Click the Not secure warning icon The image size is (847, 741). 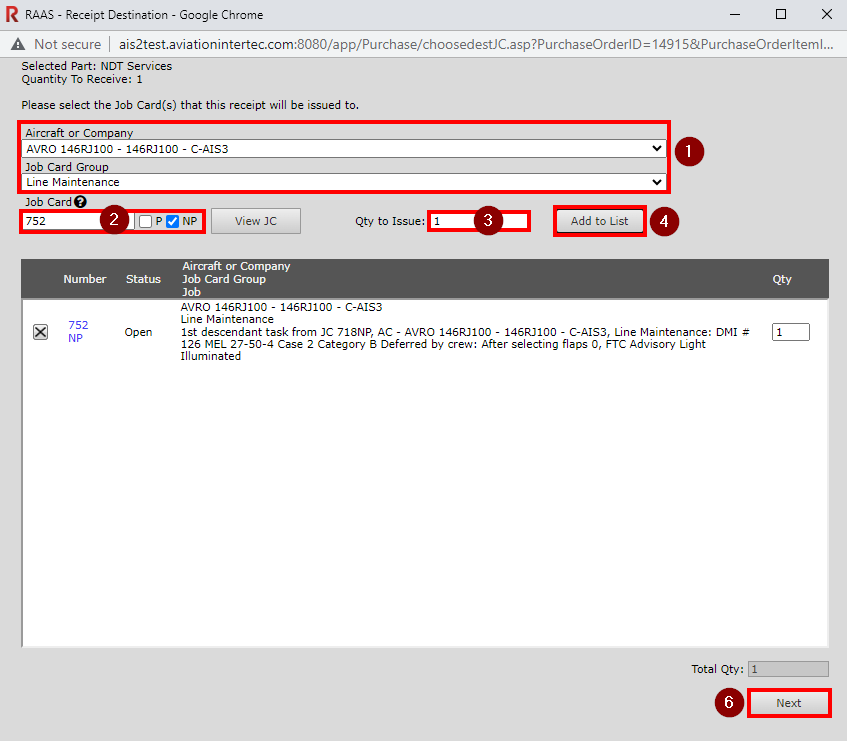(x=18, y=44)
